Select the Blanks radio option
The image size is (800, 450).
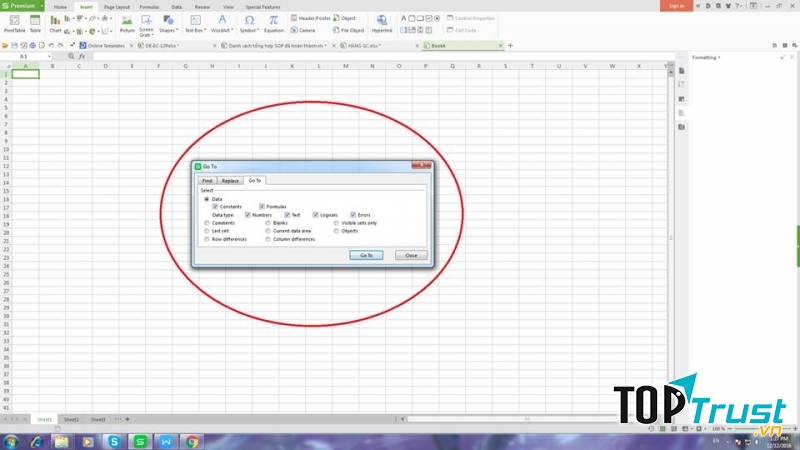[268, 223]
